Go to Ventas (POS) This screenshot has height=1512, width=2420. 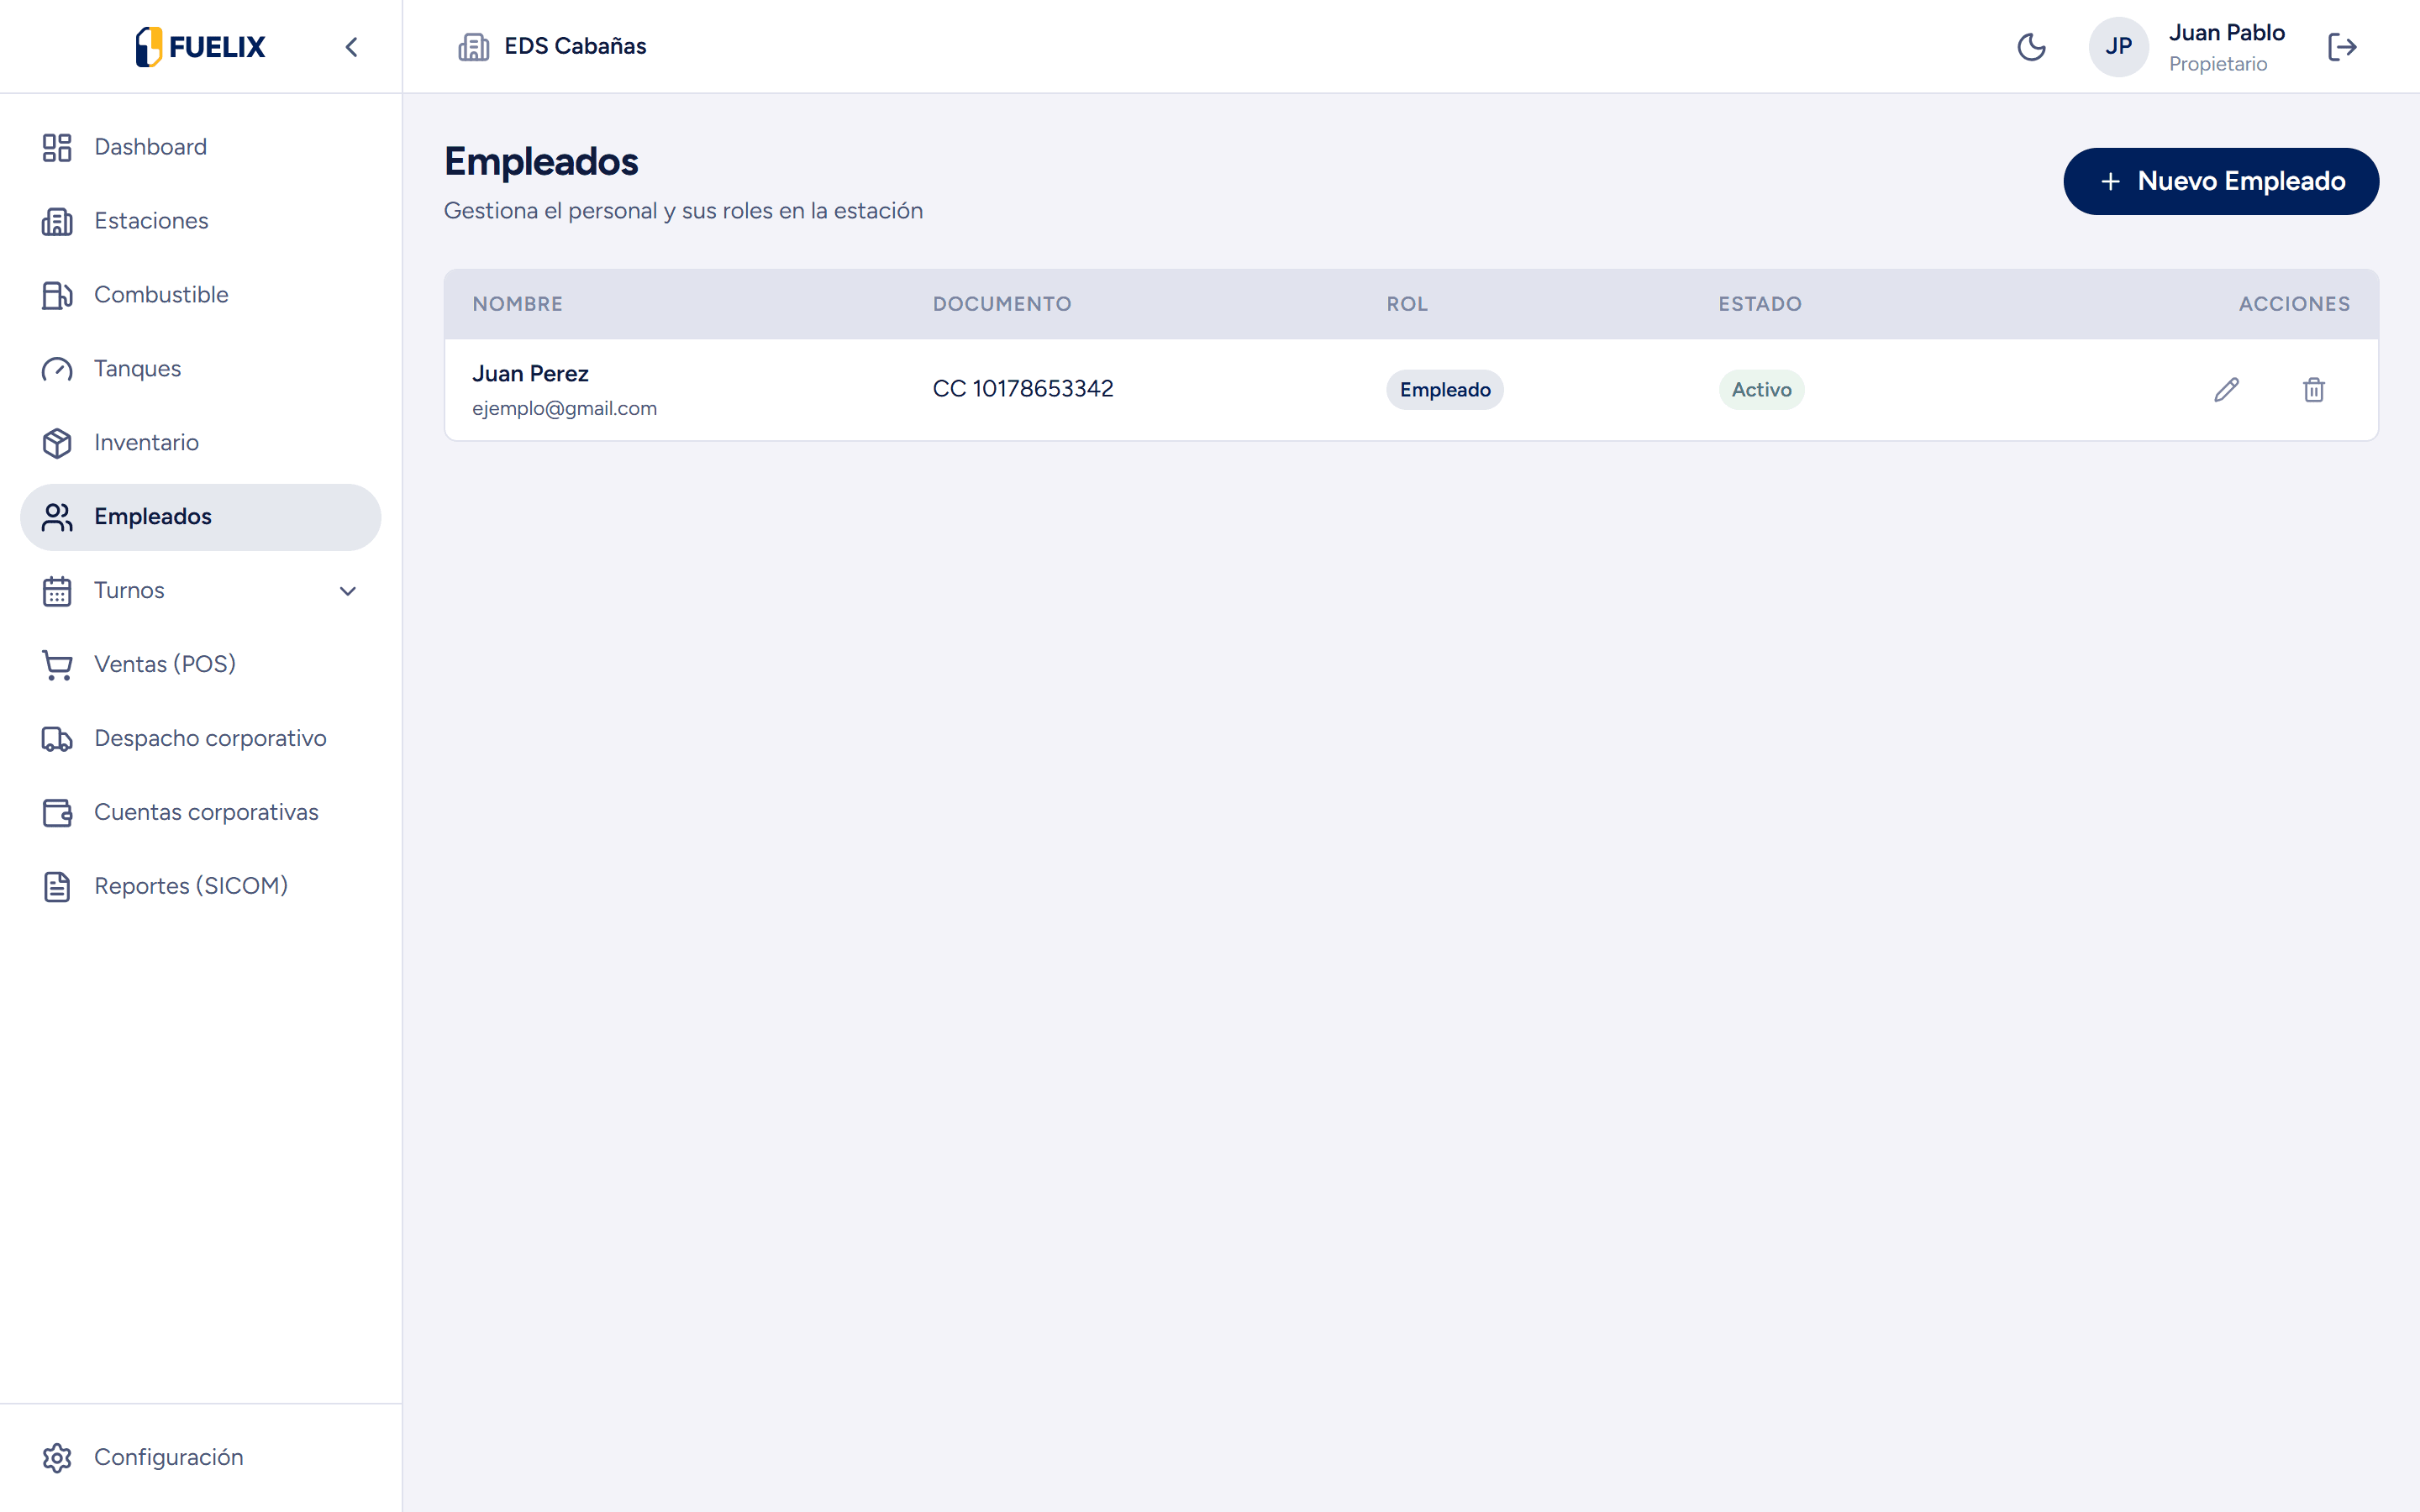tap(201, 665)
